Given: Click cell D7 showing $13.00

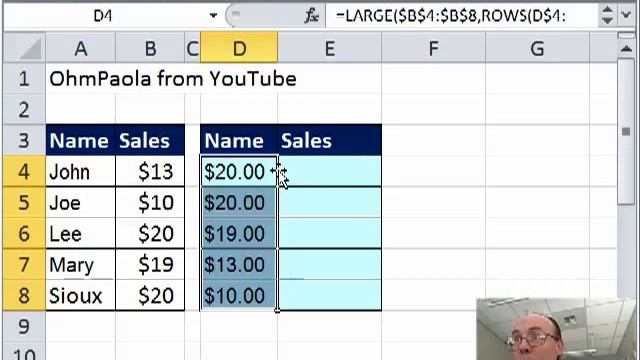Looking at the screenshot, I should point(239,264).
